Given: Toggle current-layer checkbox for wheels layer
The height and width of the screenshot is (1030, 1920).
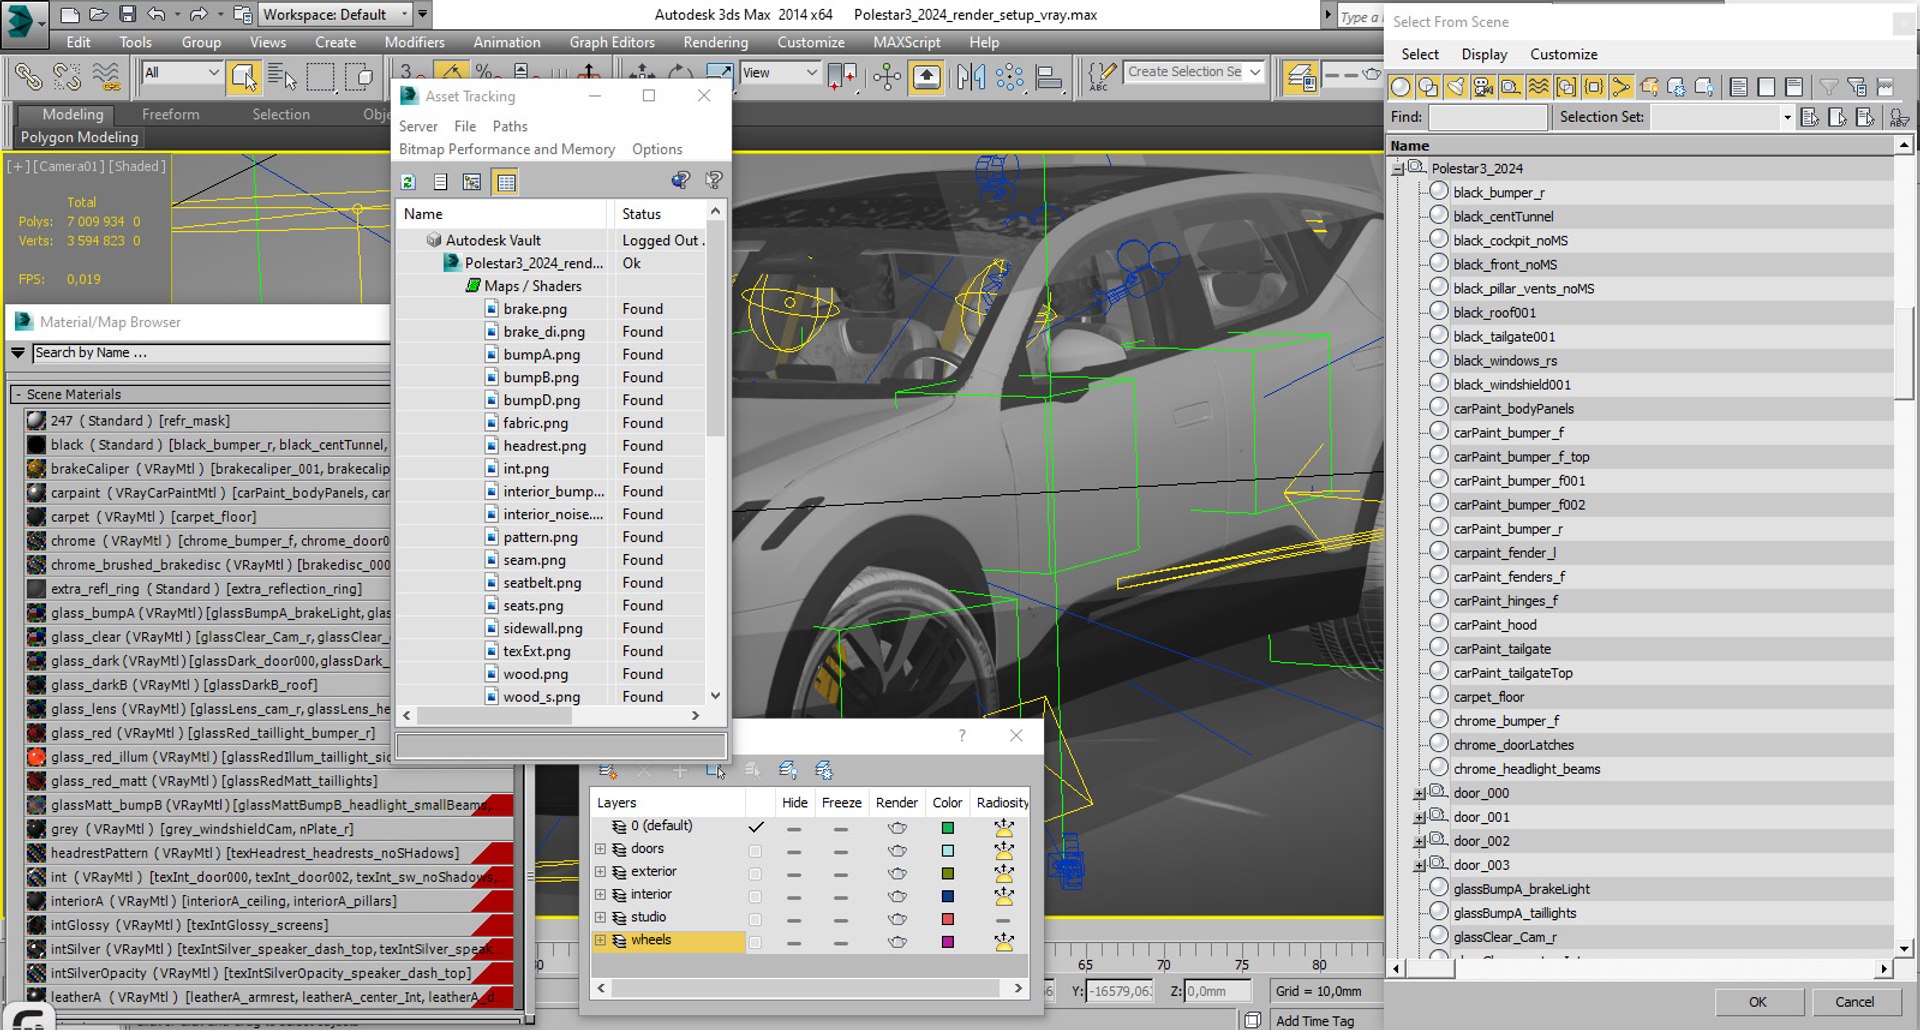Looking at the screenshot, I should [755, 942].
